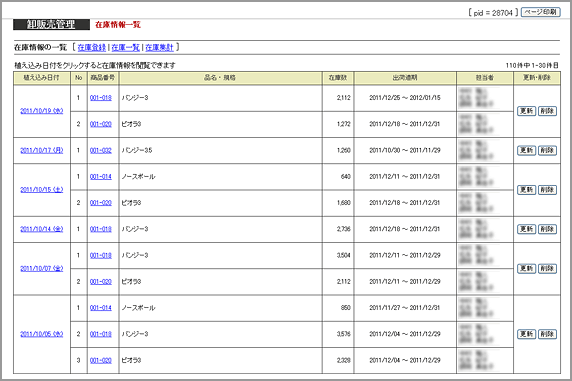Open the 在庫一覧 link

[x=125, y=47]
